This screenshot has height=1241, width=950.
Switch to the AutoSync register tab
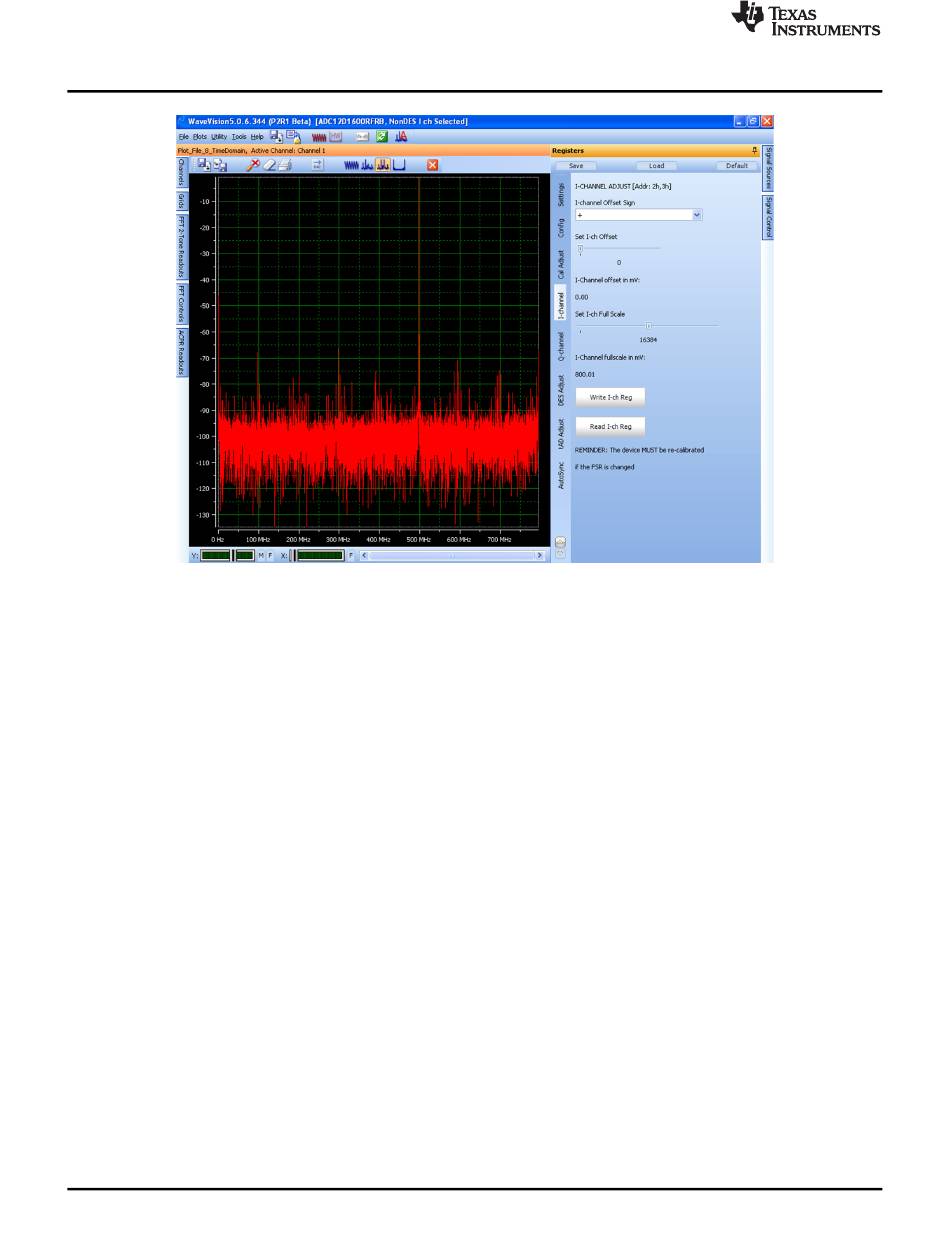(561, 475)
